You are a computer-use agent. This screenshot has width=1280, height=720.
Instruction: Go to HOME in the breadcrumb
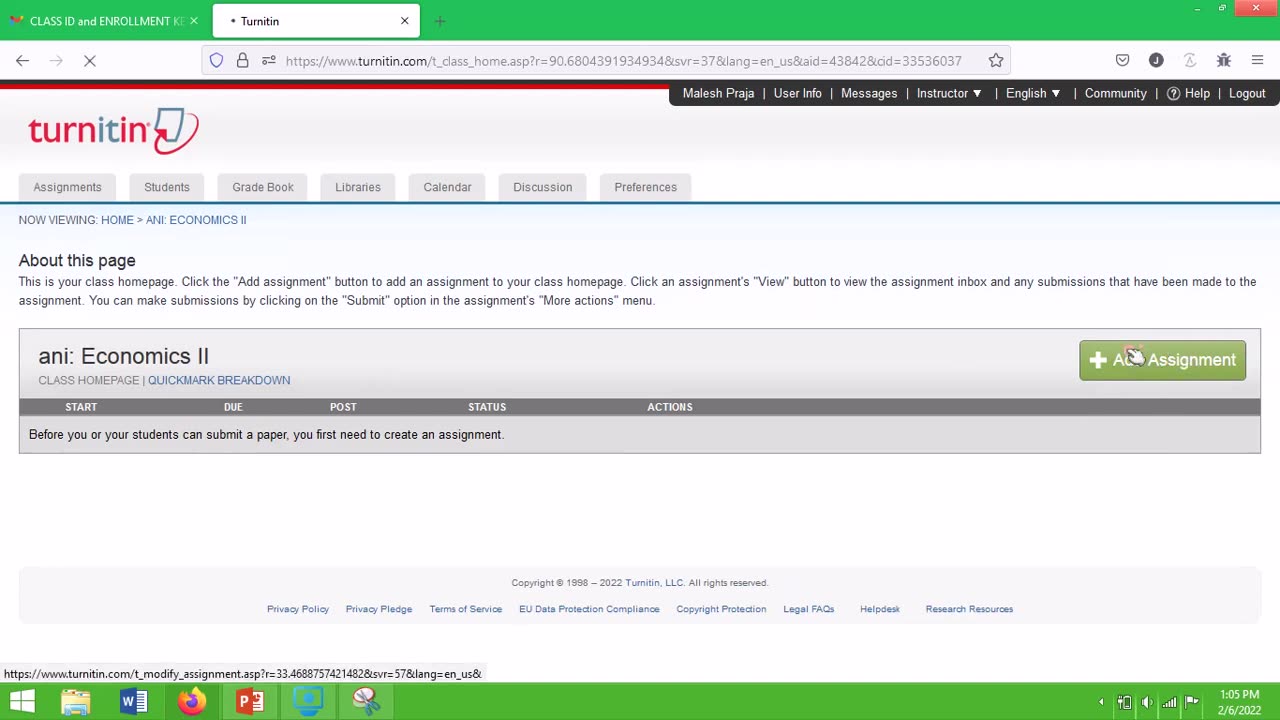[x=117, y=220]
